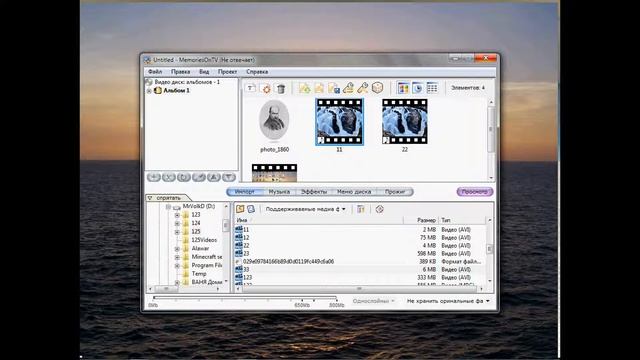640x360 pixels.
Task: Select the photo_1860 portrait thumbnail
Action: (x=274, y=121)
